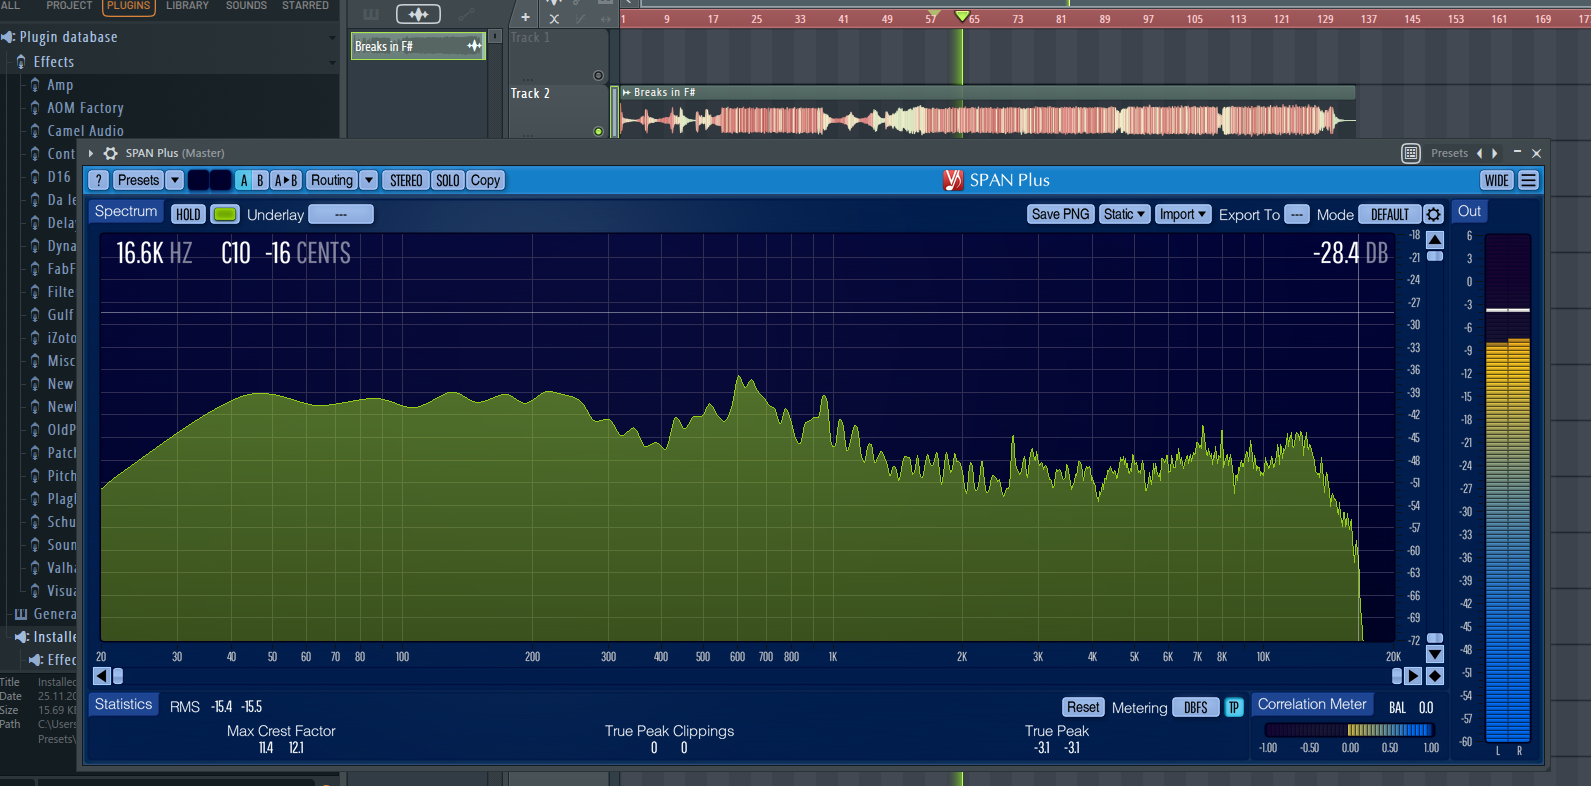
Task: Open the Underlay selector
Action: point(340,214)
